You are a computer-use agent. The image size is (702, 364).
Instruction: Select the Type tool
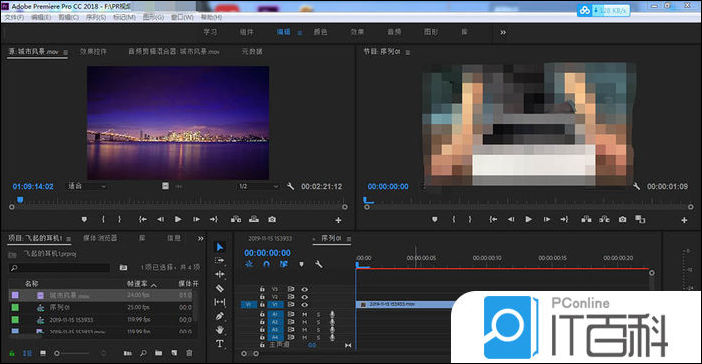(x=219, y=344)
